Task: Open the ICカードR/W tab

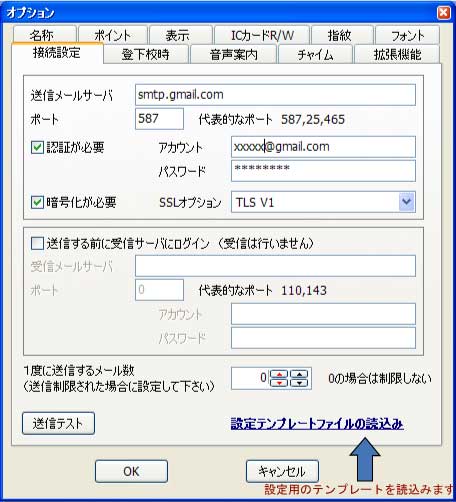Action: click(262, 35)
